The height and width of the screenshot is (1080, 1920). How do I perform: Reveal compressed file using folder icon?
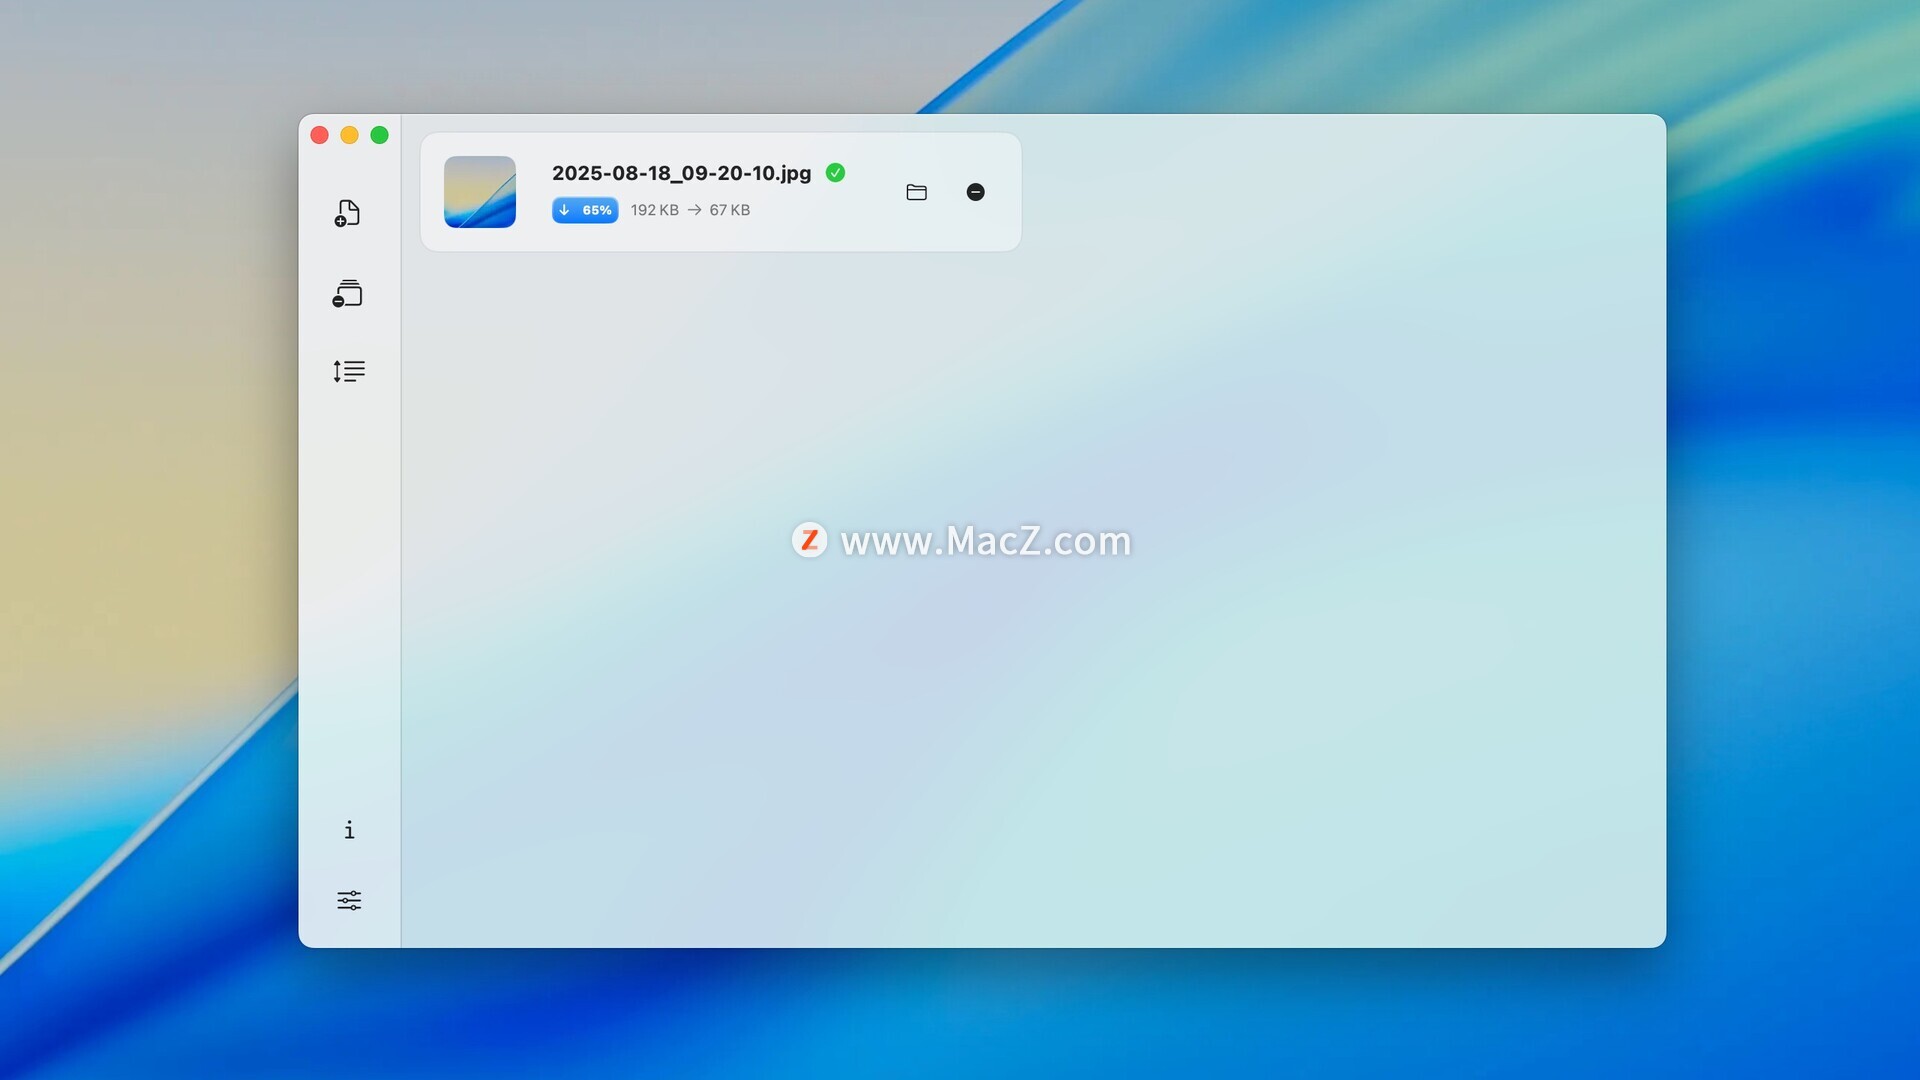[x=916, y=192]
